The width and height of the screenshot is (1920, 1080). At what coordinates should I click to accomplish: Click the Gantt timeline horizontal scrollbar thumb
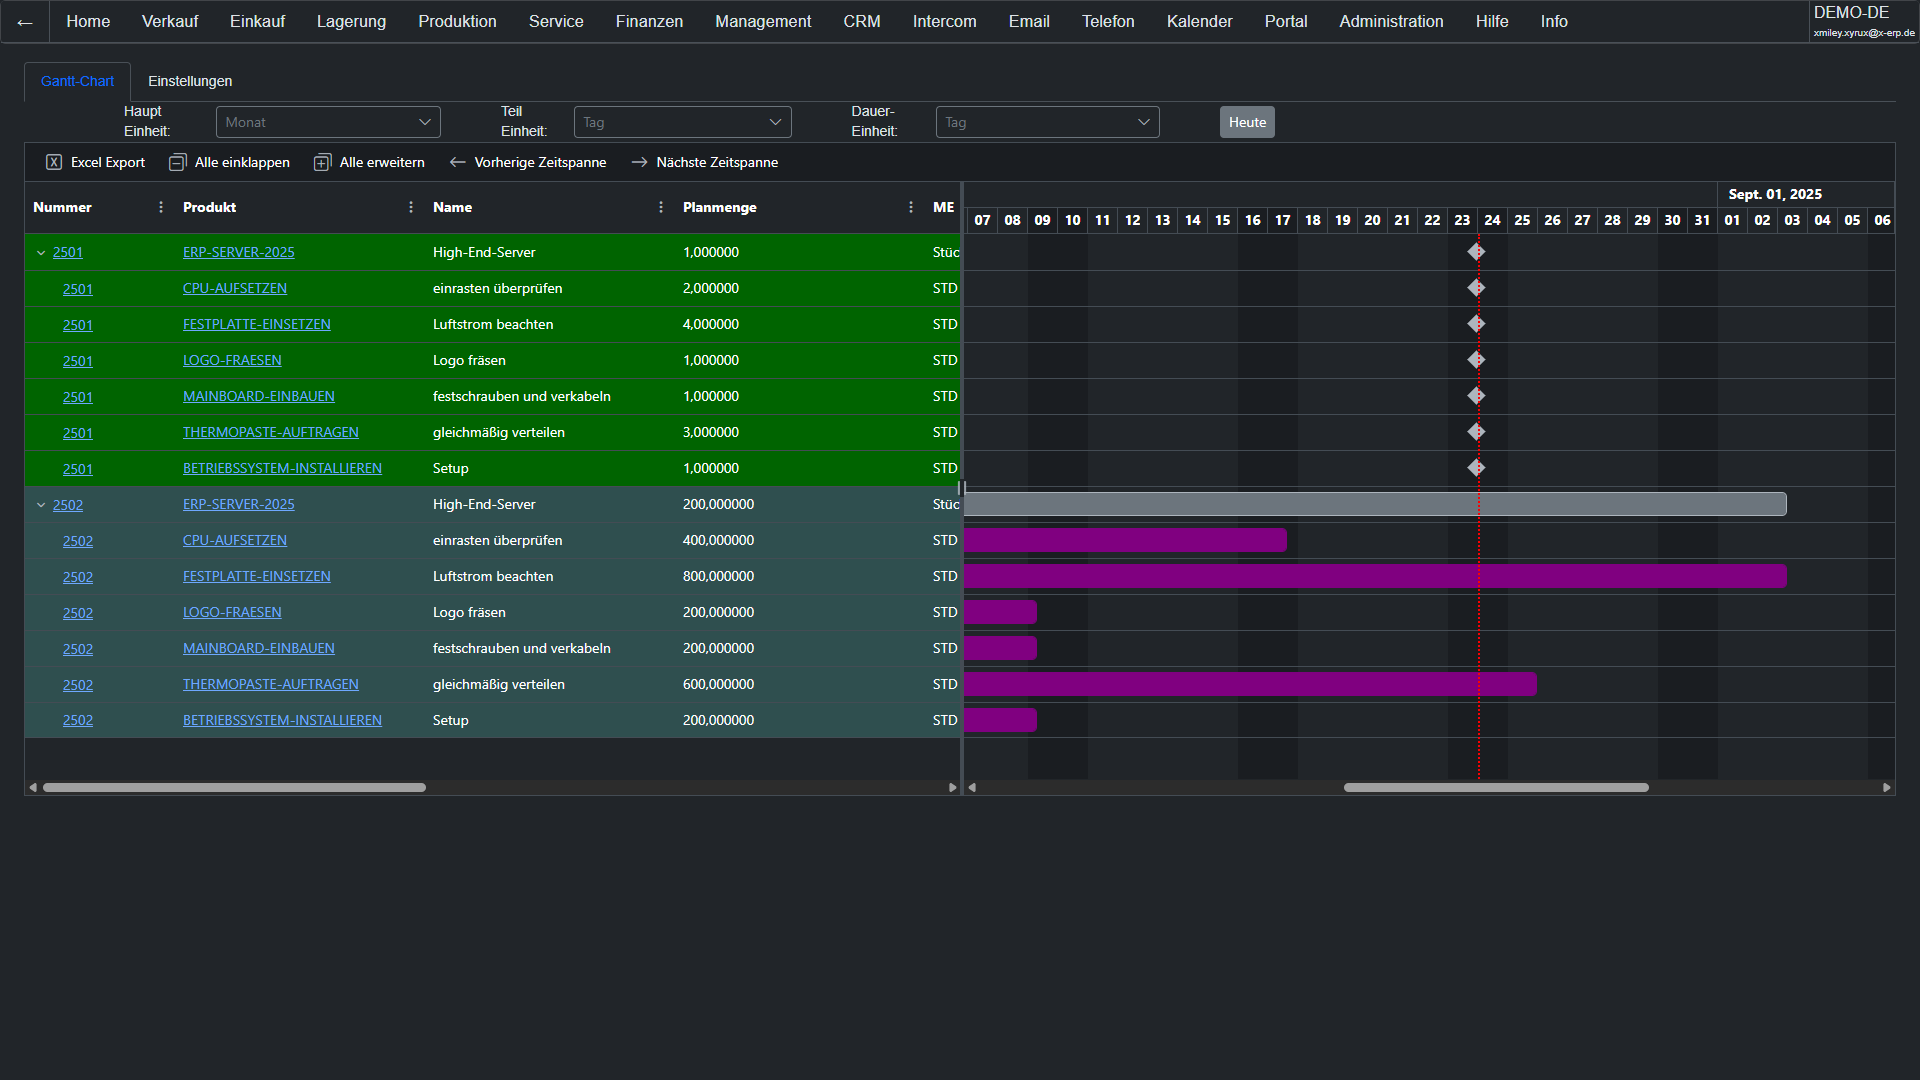coord(1495,788)
